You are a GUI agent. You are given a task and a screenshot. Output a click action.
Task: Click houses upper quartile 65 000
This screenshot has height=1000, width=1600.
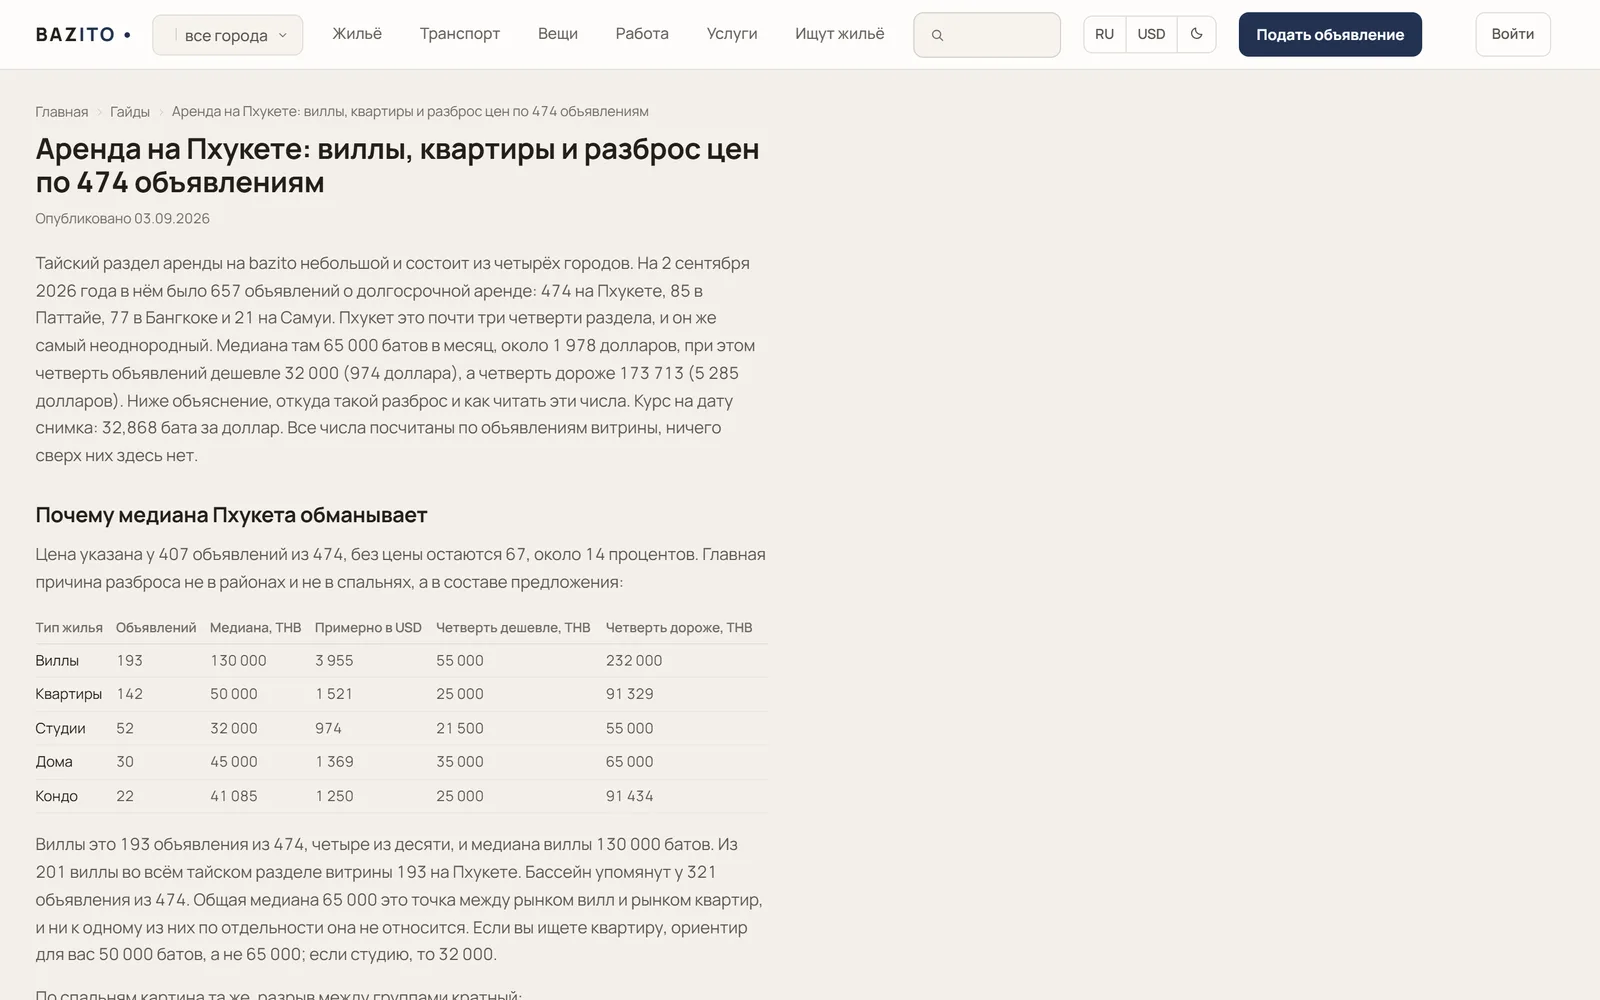click(x=630, y=762)
